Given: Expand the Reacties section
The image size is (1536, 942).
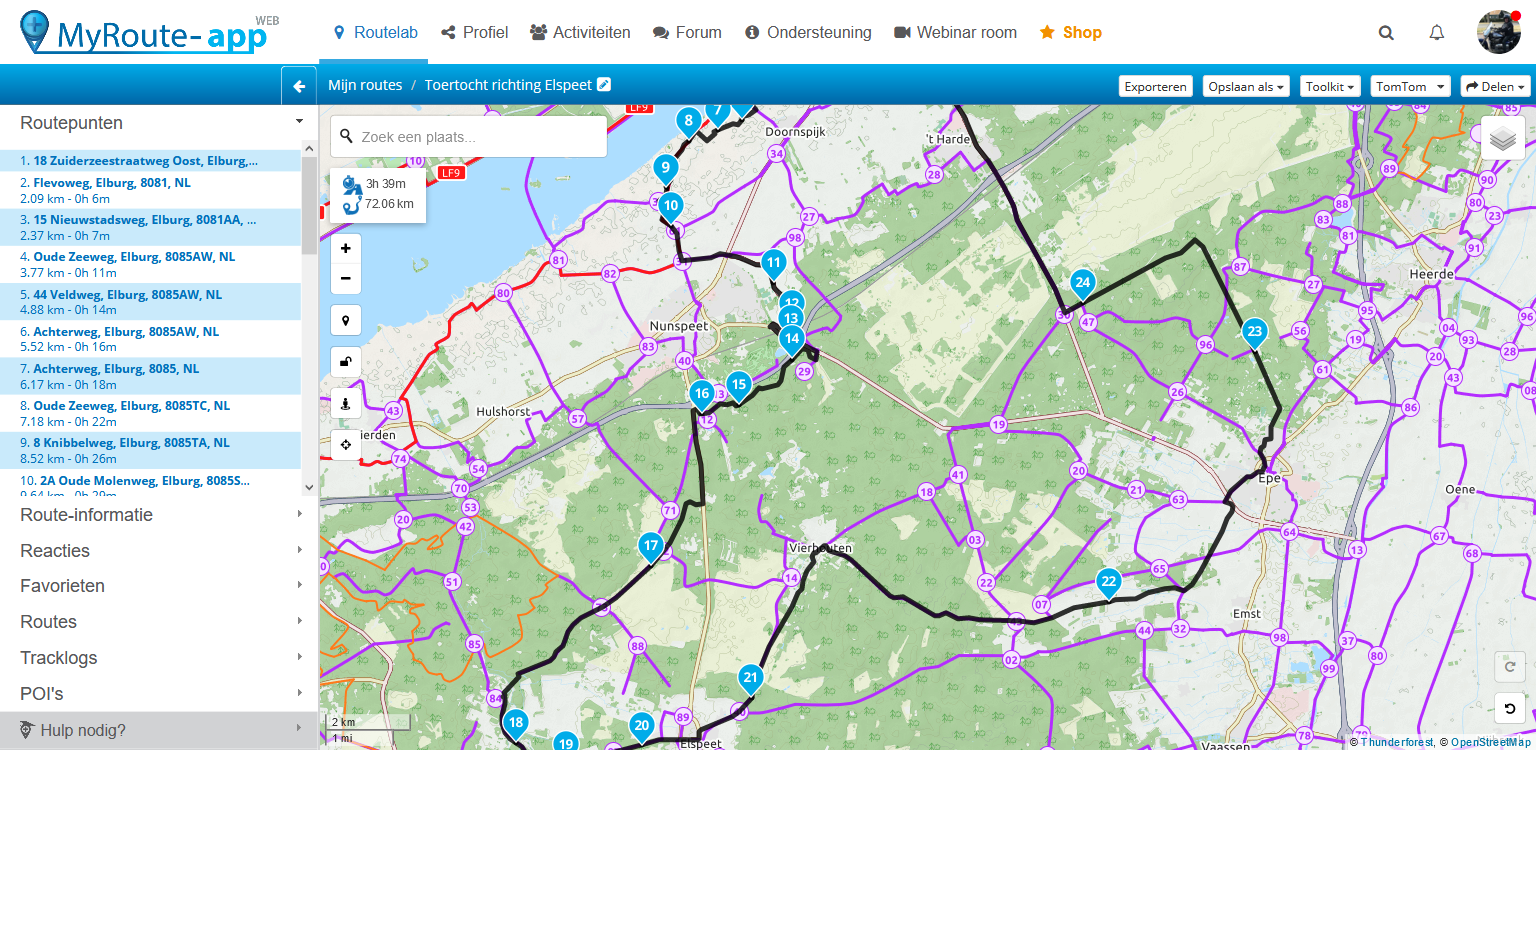Looking at the screenshot, I should point(159,551).
